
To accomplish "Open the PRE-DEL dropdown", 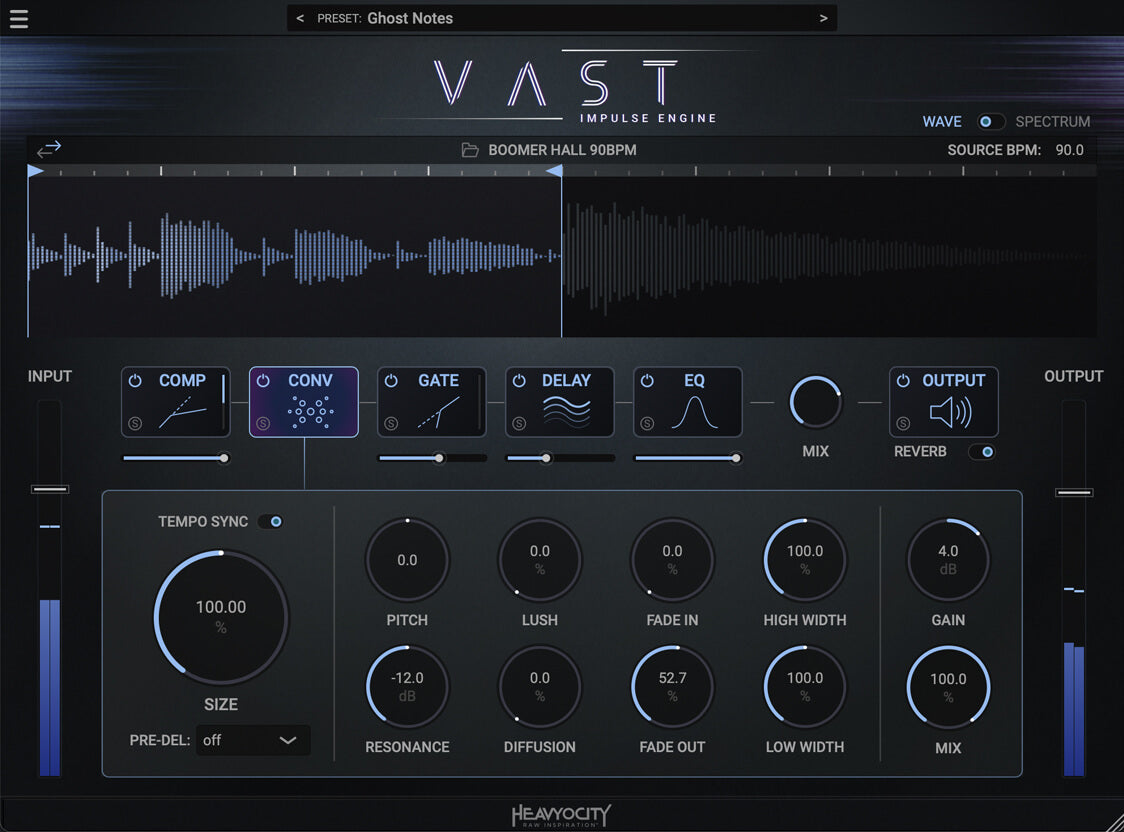I will pyautogui.click(x=253, y=741).
